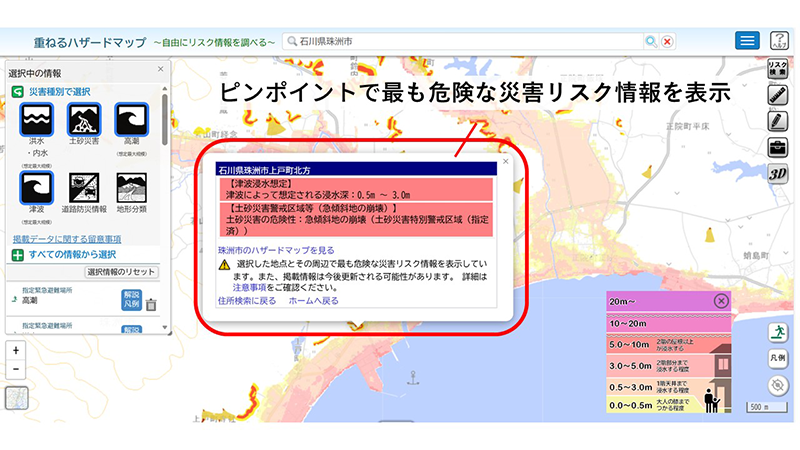This screenshot has width=800, height=450.
Task: Open the base map thumbnail switcher
Action: (x=17, y=398)
